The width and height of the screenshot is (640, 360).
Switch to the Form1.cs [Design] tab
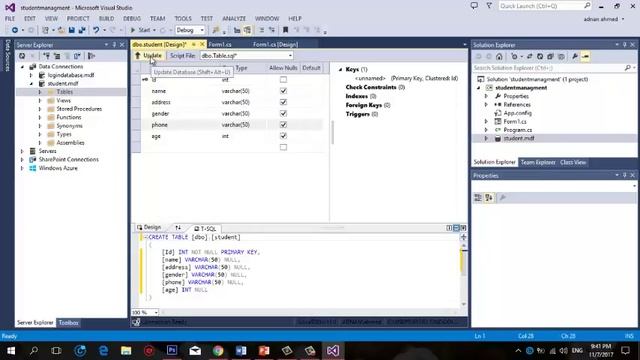276,44
